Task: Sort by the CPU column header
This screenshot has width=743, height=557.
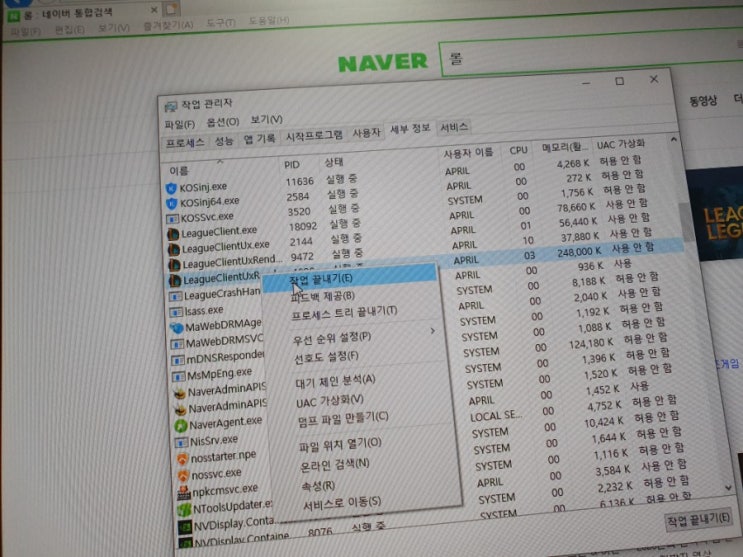Action: point(518,150)
